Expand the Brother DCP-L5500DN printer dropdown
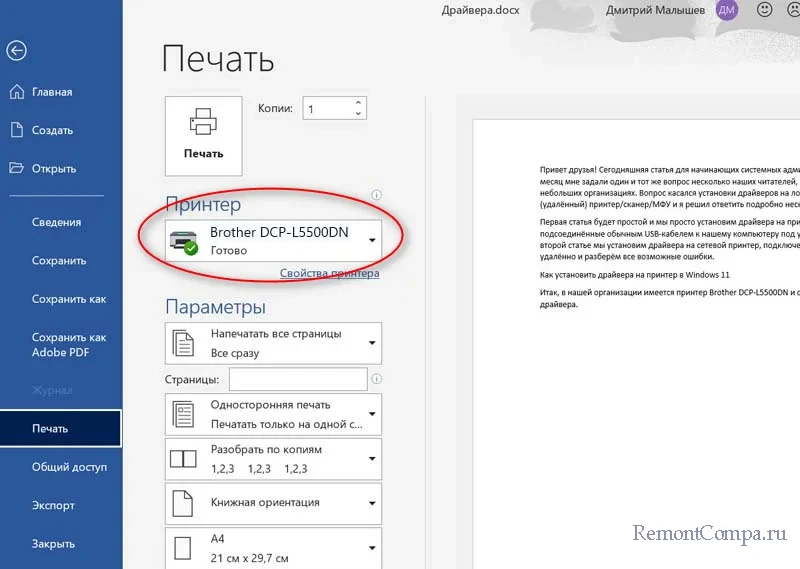Screen dimensions: 800x569 [x=372, y=240]
